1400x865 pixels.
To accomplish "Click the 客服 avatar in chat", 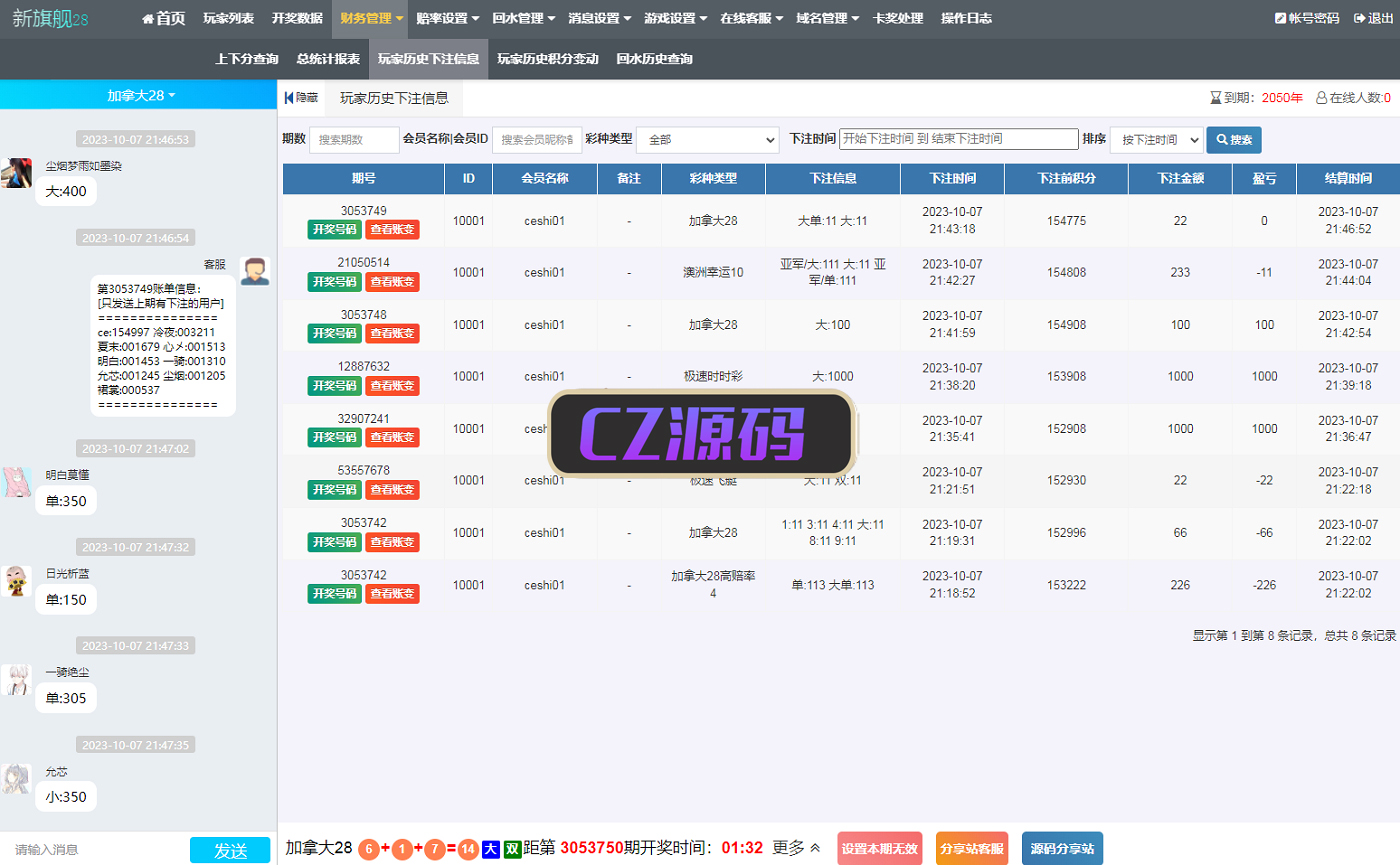I will [x=255, y=270].
